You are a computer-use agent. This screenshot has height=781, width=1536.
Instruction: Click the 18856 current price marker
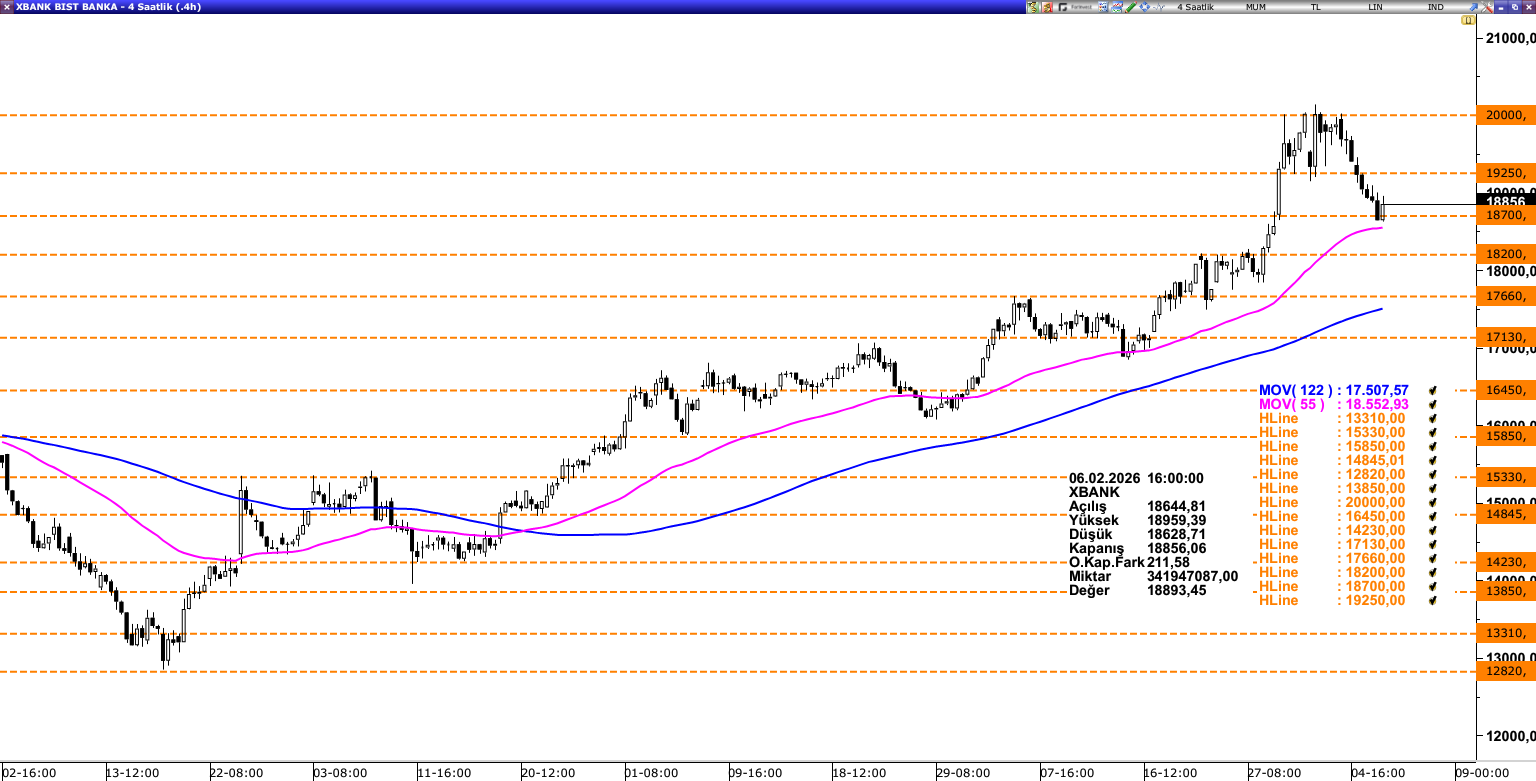point(1505,201)
